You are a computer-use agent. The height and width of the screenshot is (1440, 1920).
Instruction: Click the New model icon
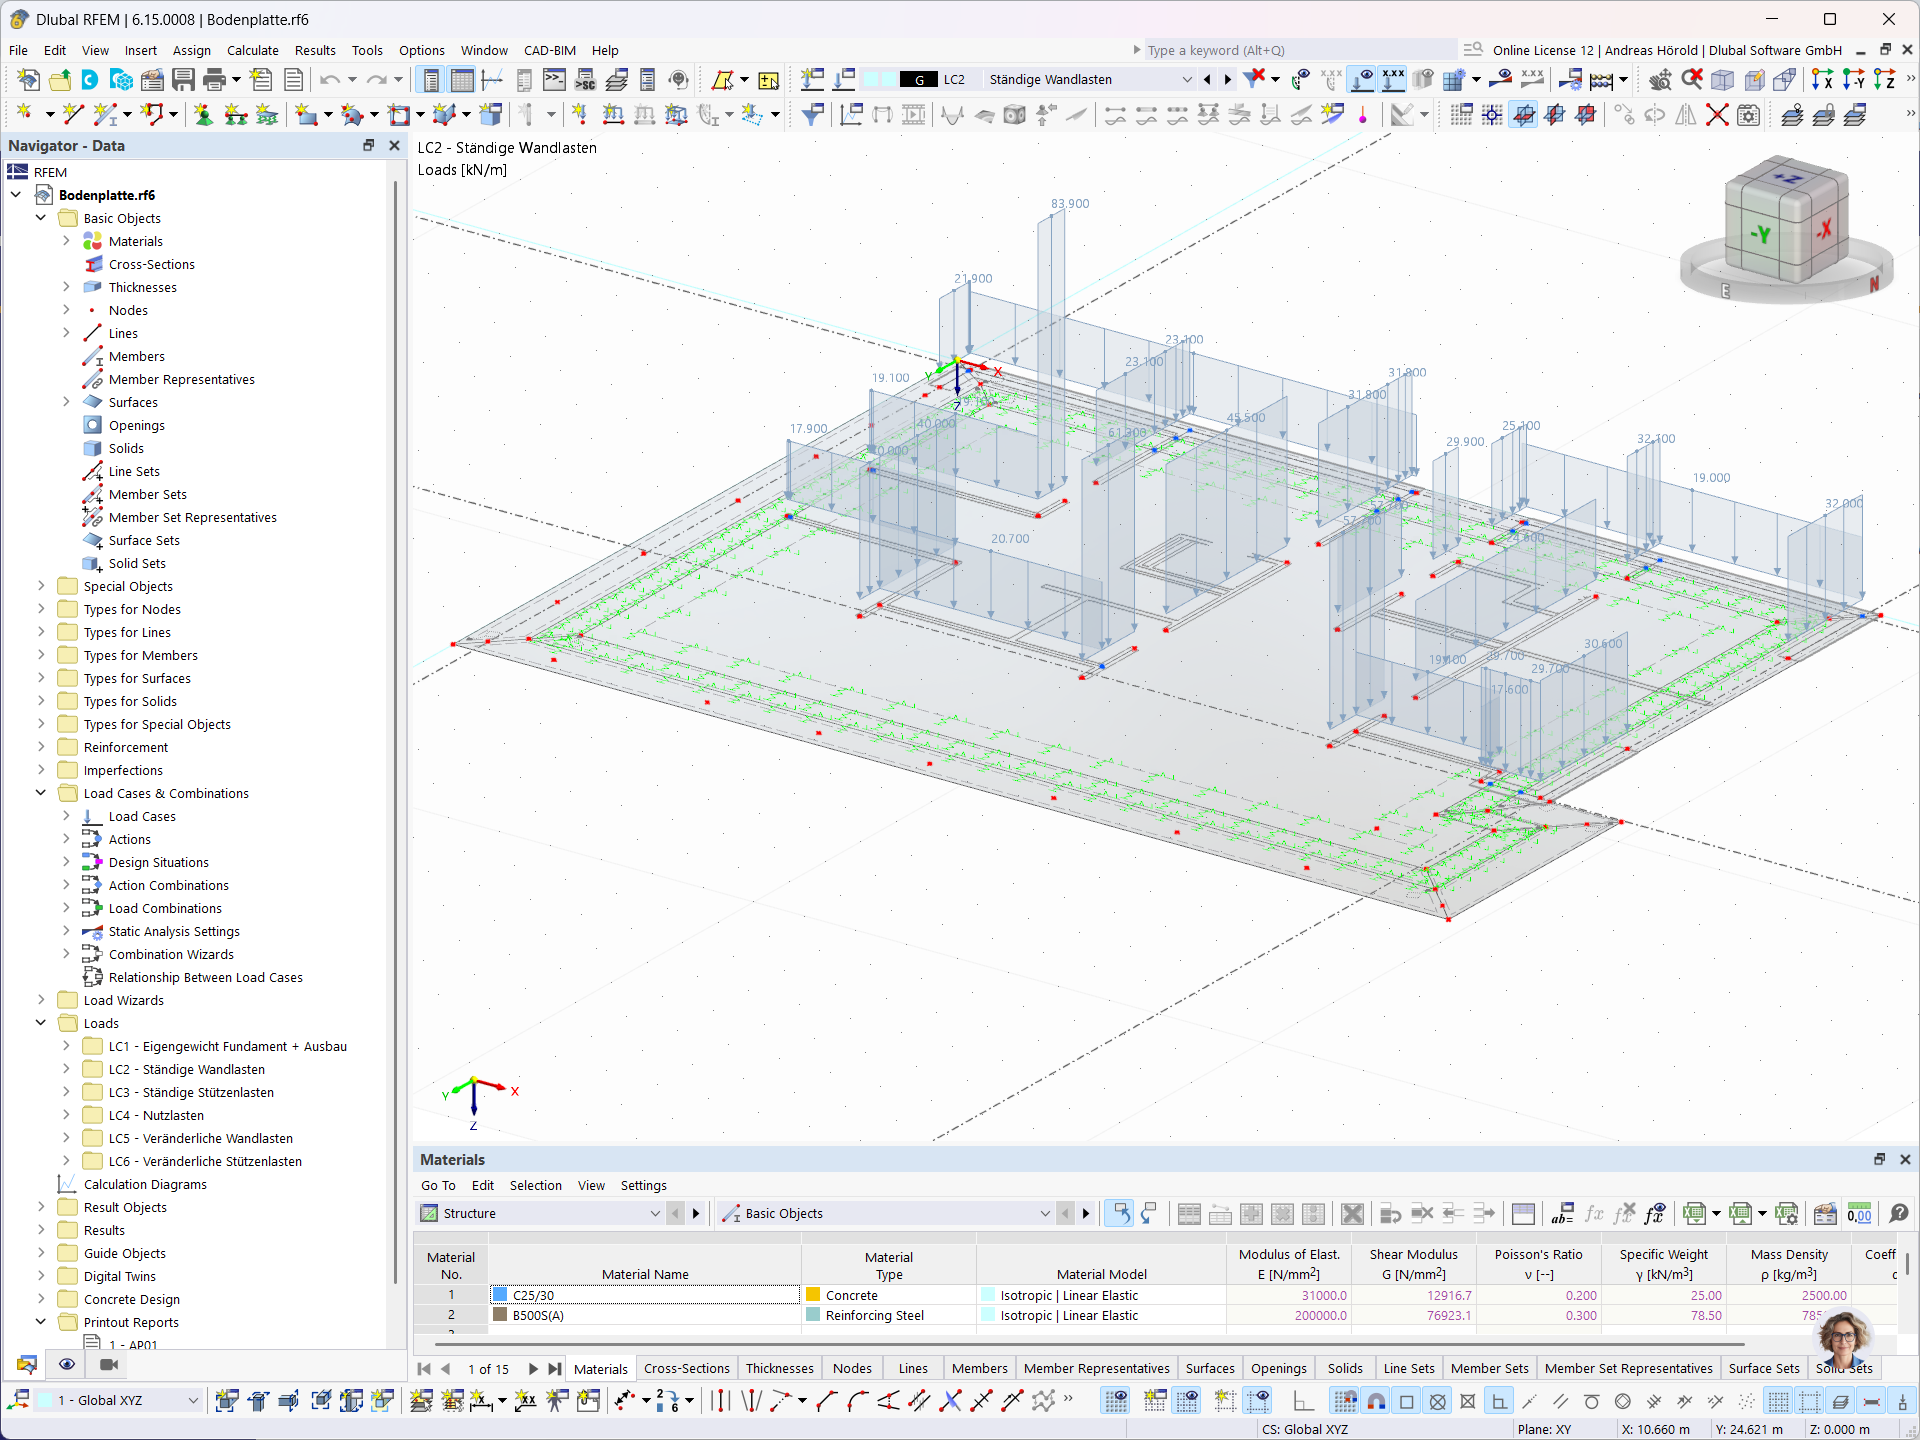click(x=29, y=80)
